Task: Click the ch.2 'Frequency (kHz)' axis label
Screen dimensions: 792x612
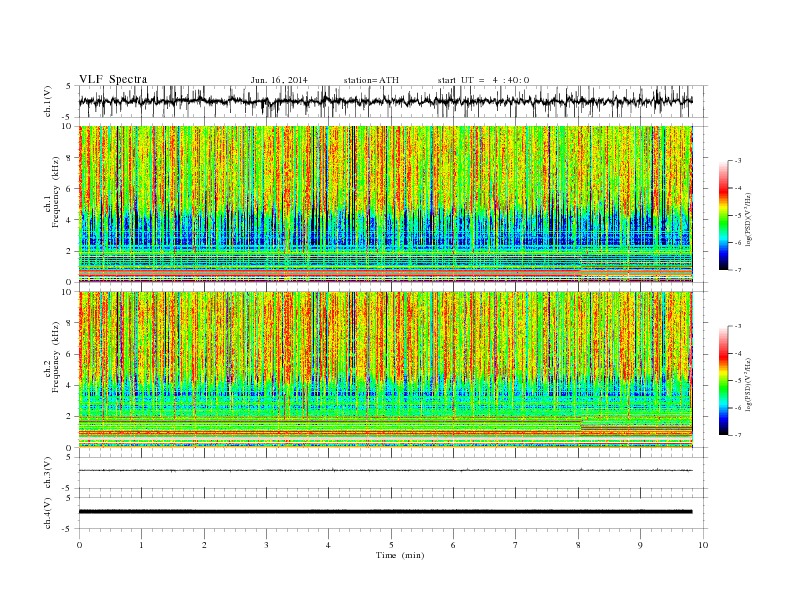Action: [54, 359]
